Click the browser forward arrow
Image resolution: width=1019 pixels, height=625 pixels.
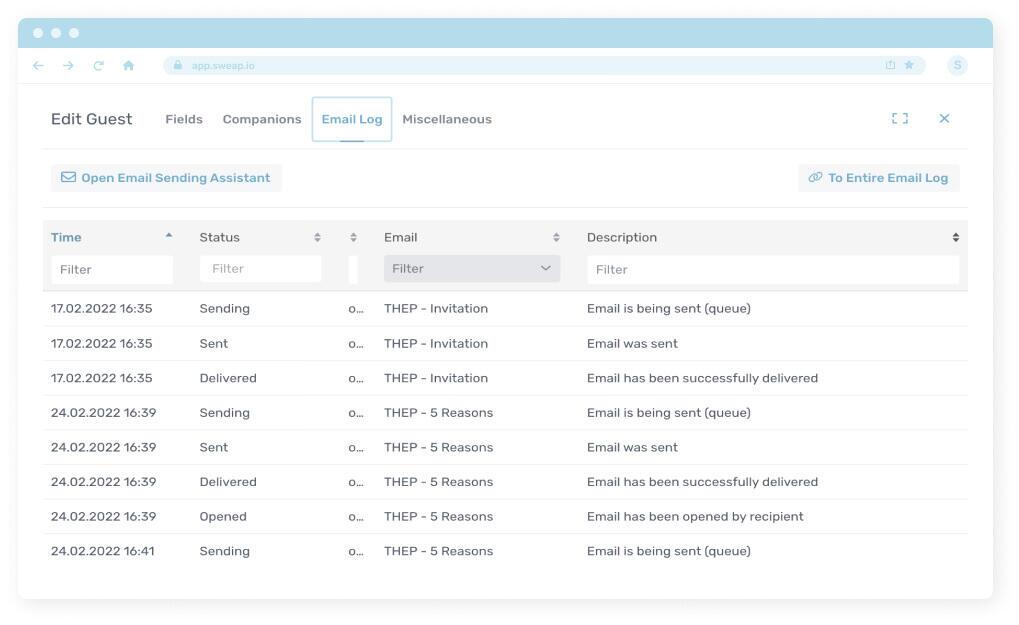pyautogui.click(x=68, y=66)
